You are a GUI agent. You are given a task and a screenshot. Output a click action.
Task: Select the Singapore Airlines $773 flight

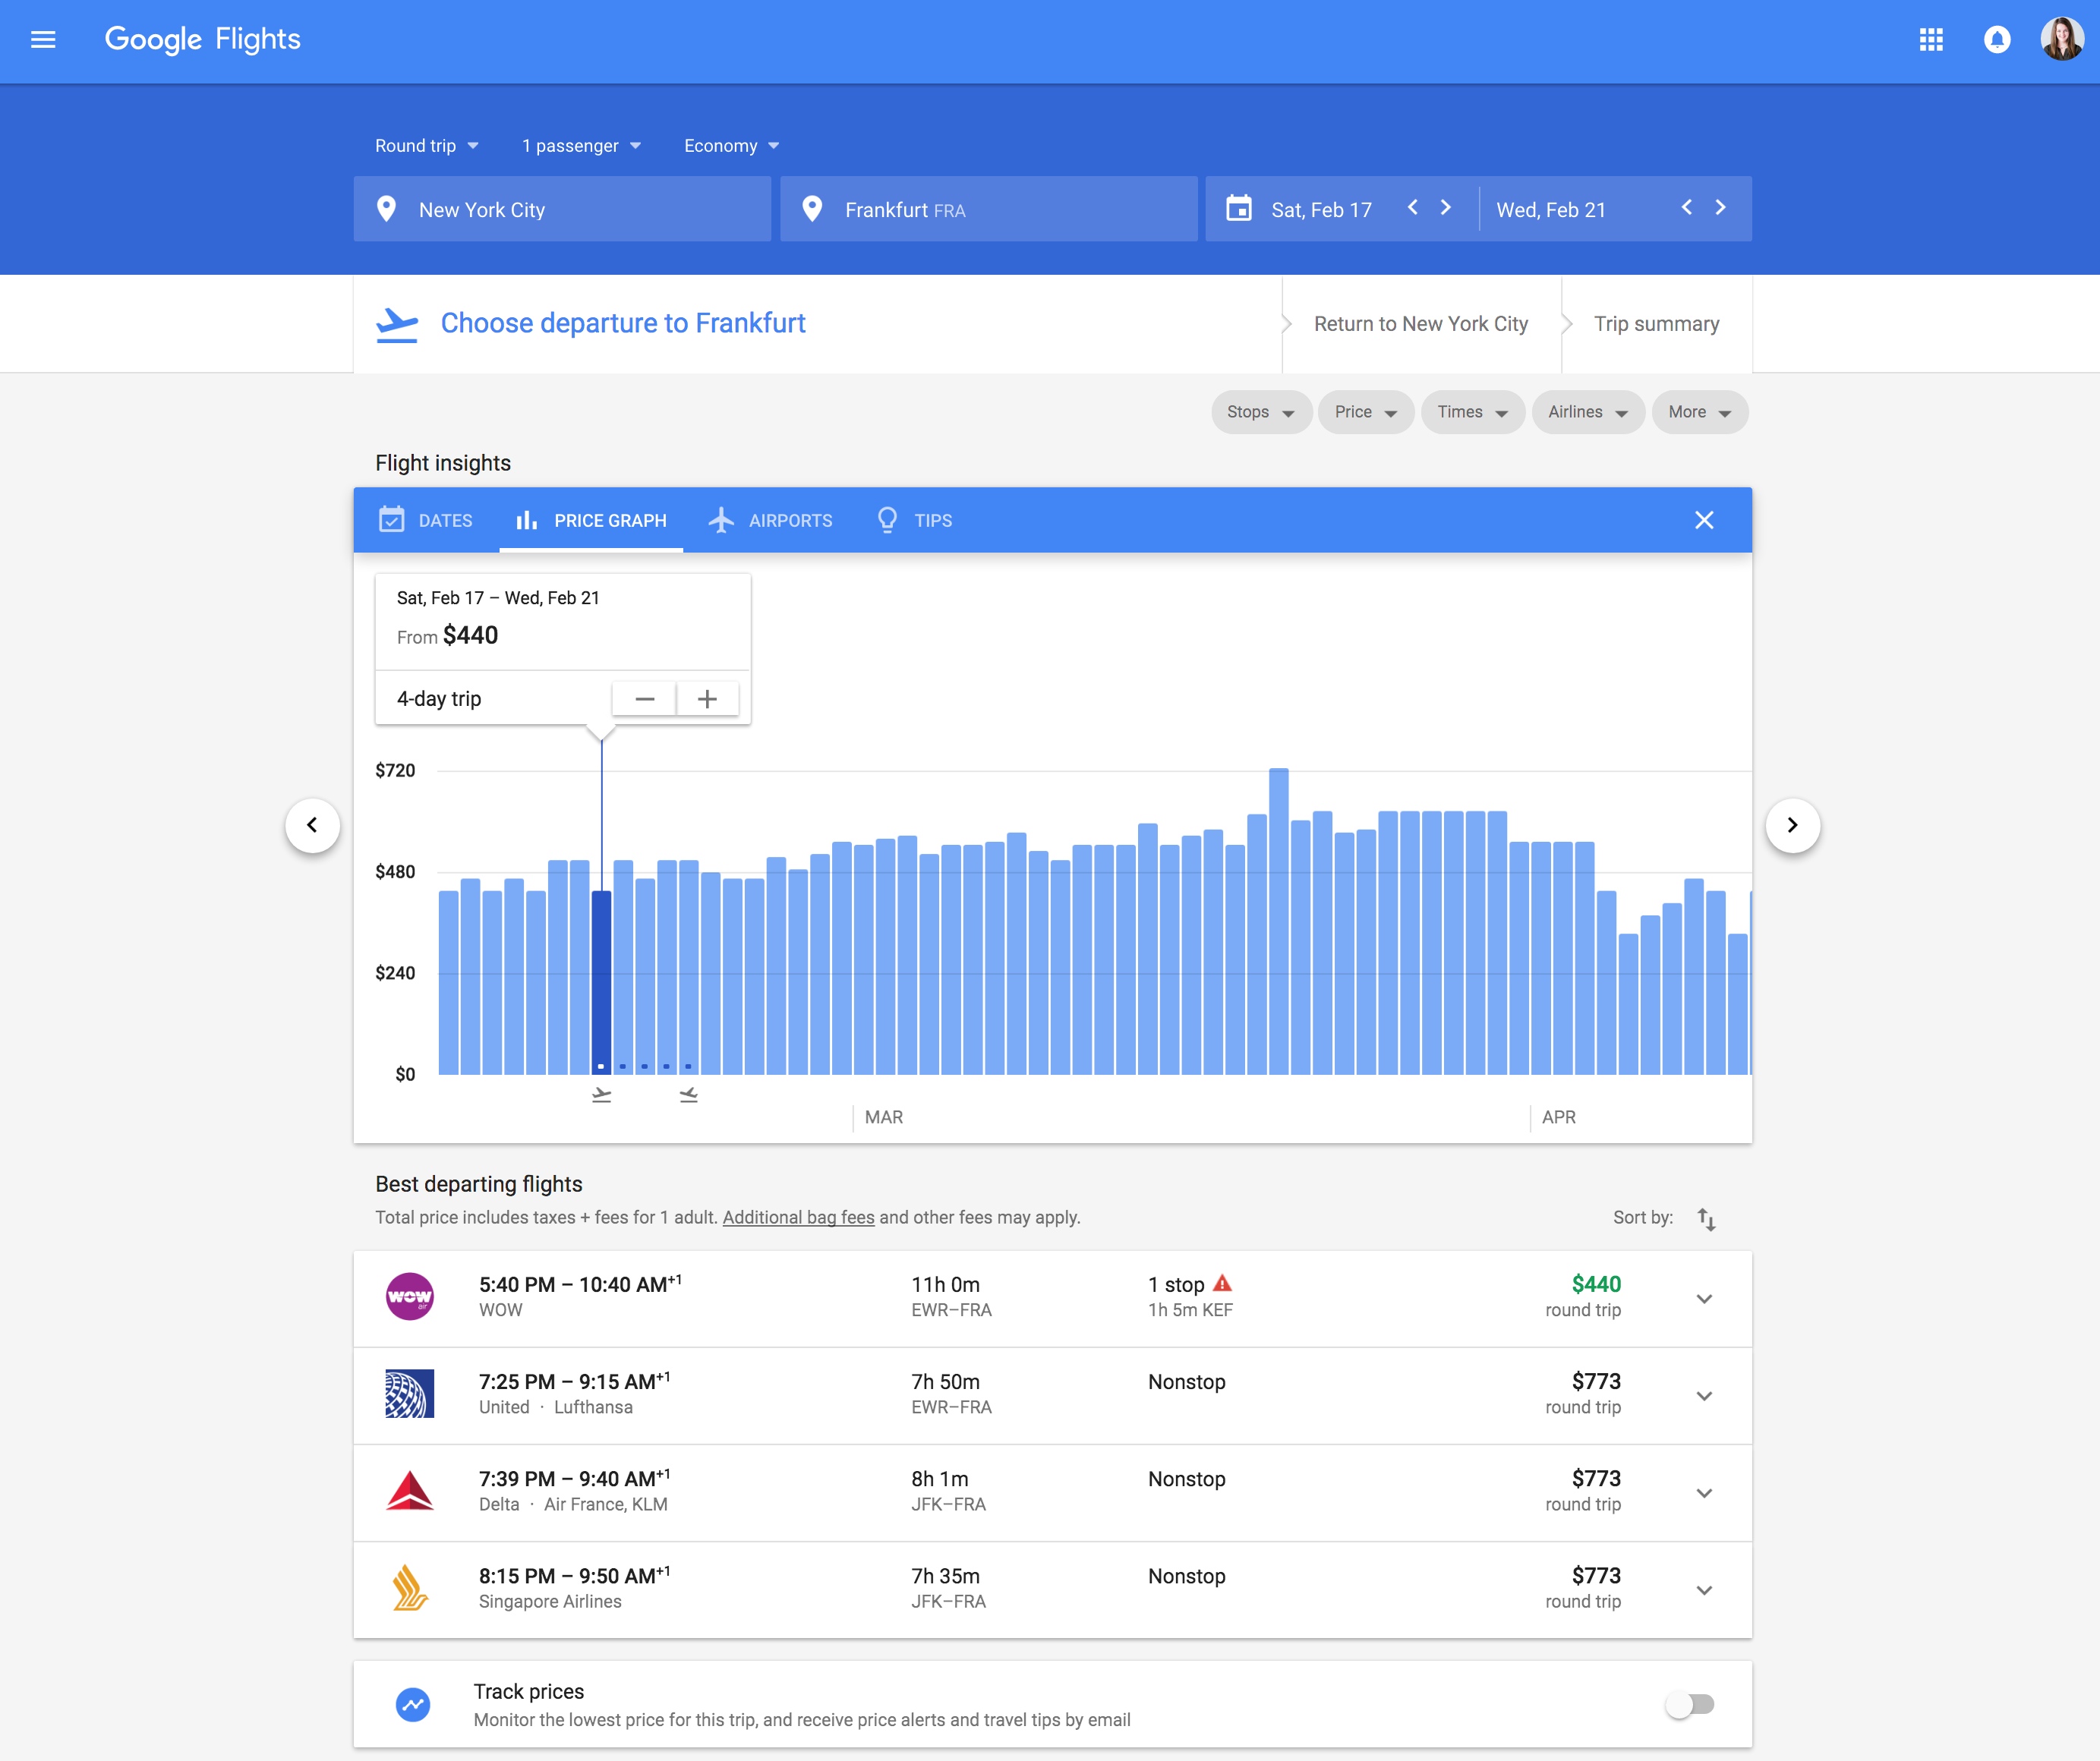1050,1588
